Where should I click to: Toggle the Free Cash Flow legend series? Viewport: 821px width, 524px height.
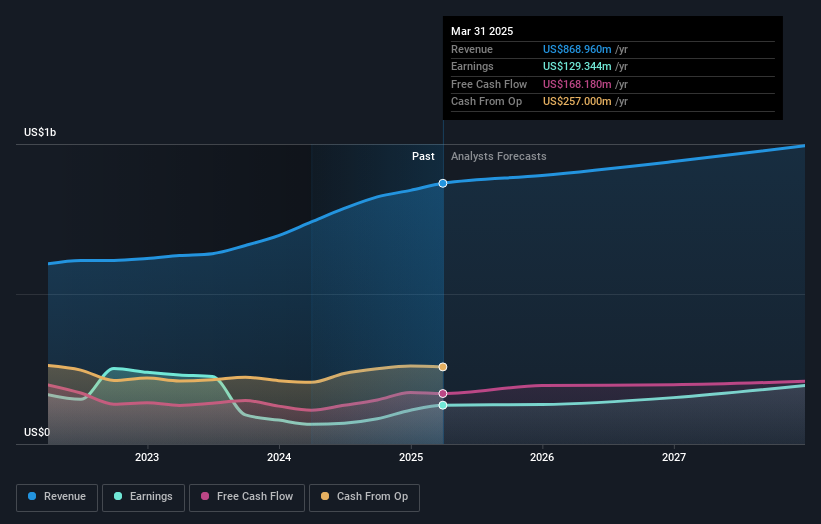[247, 497]
